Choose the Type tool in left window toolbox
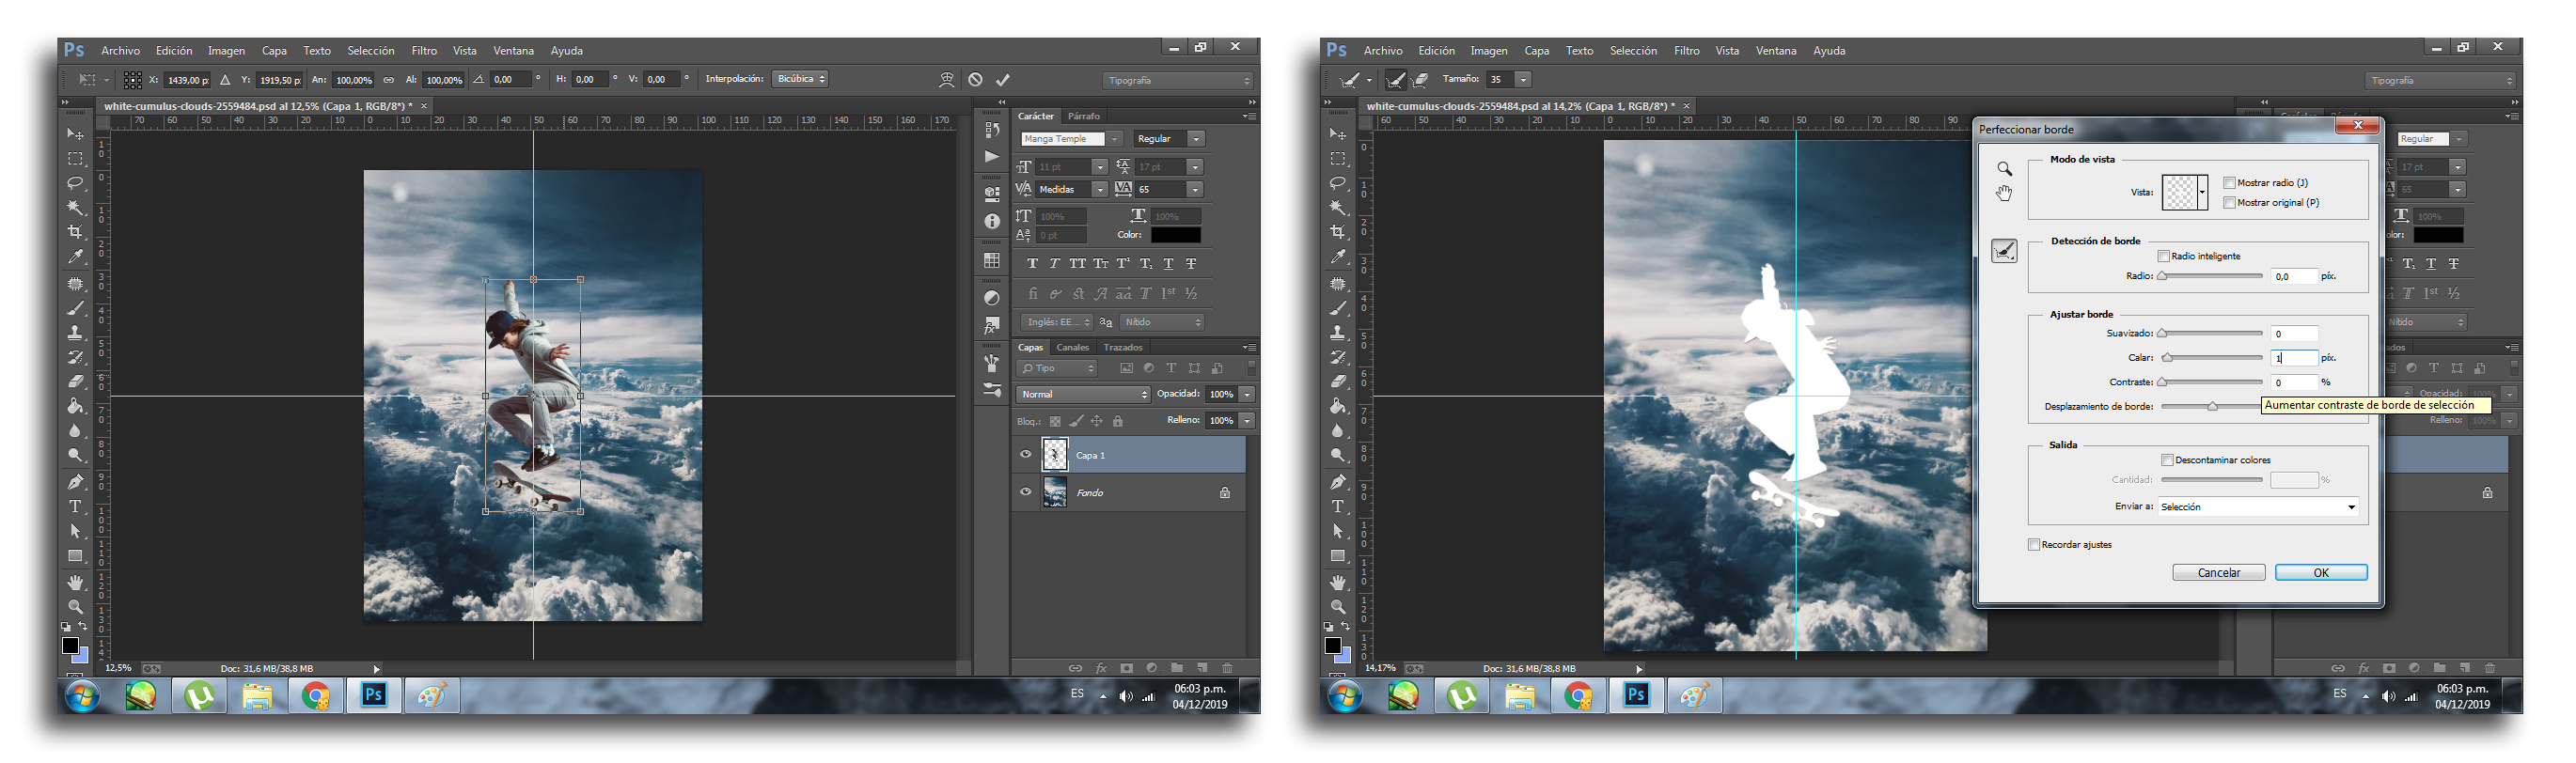Viewport: 2576px width, 763px height. (75, 507)
